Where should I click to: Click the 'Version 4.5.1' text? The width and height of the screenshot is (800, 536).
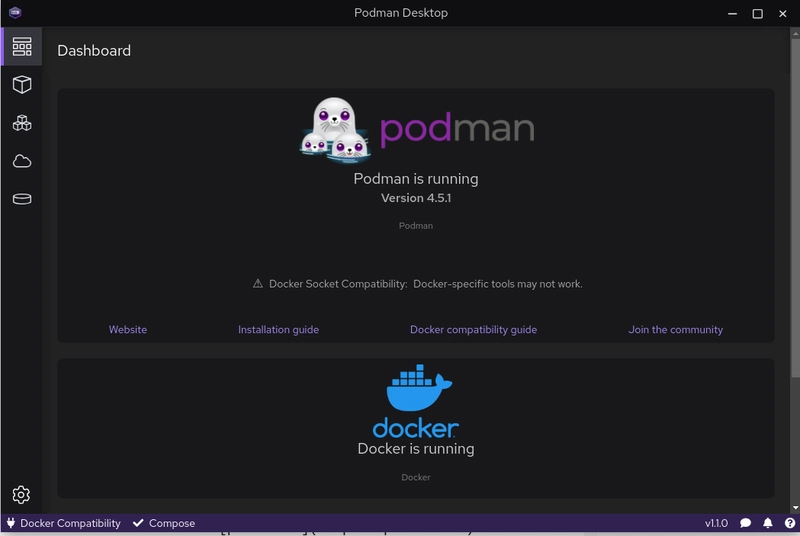pos(416,198)
